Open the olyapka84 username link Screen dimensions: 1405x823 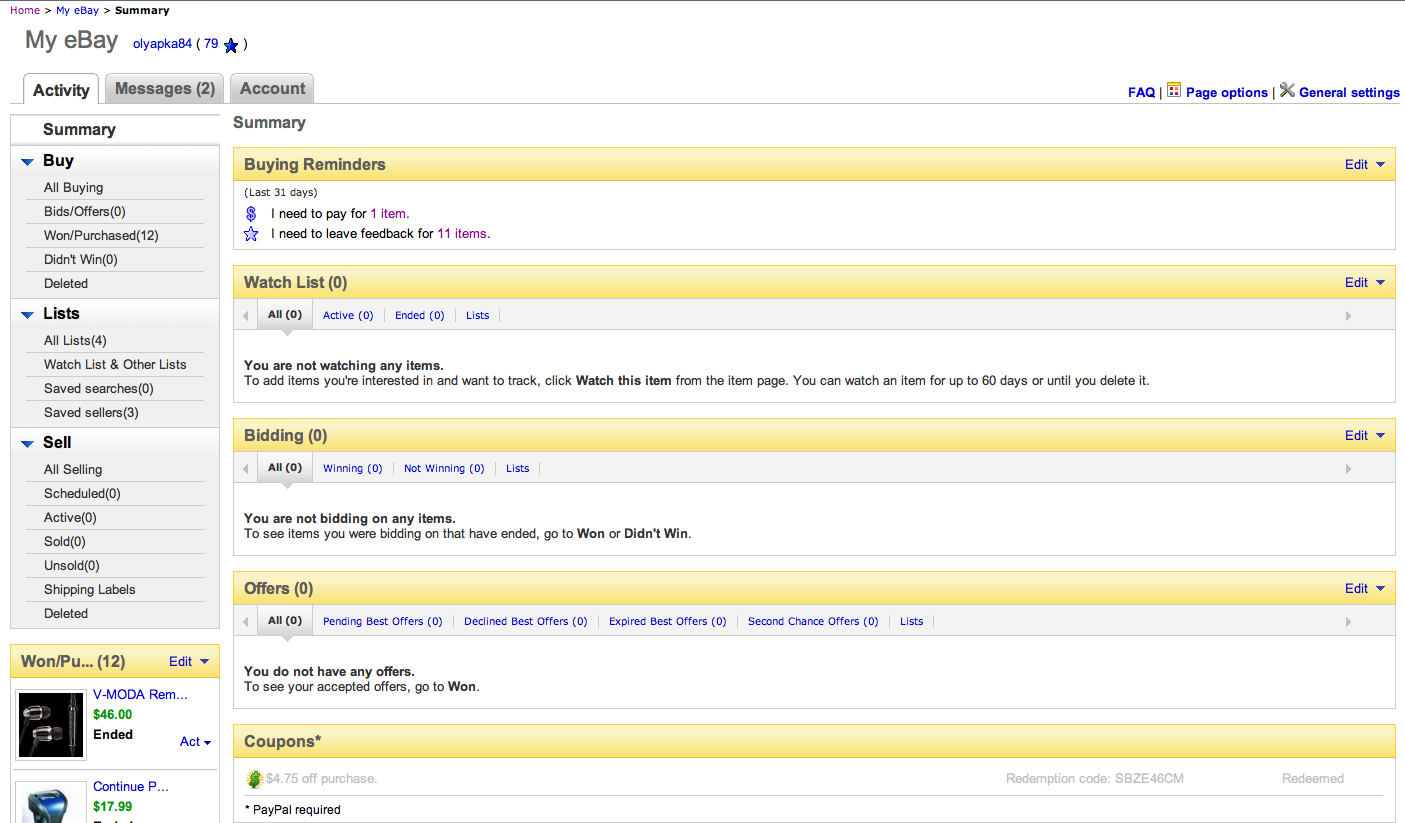pos(162,44)
